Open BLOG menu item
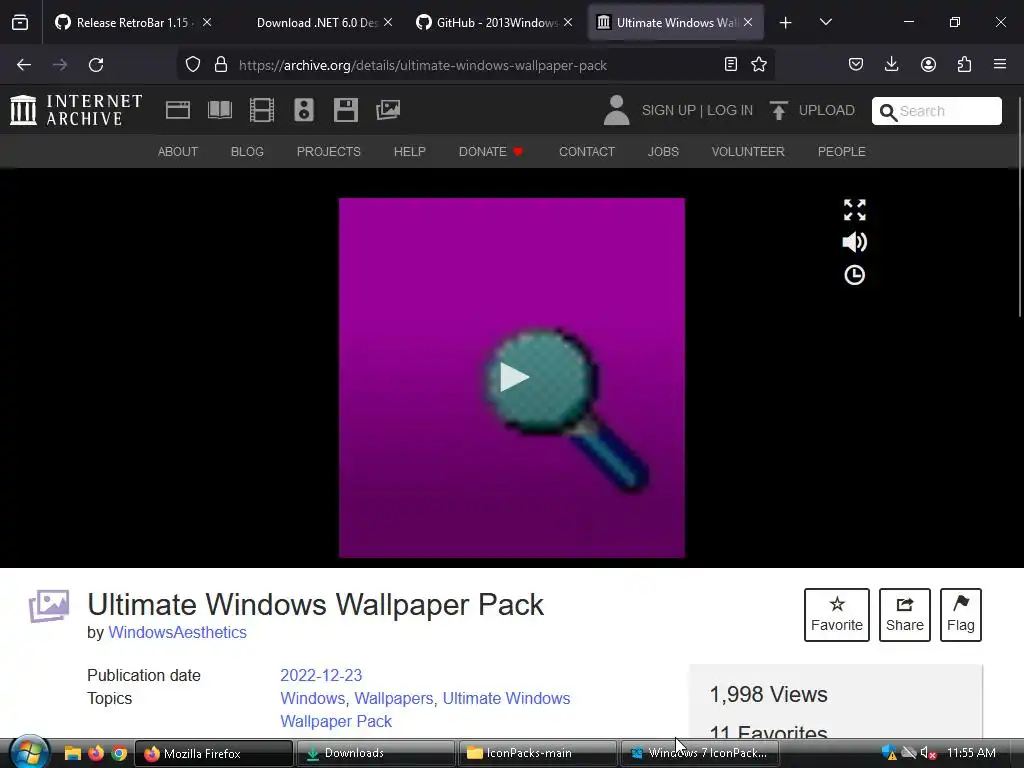Viewport: 1024px width, 768px height. (x=247, y=152)
